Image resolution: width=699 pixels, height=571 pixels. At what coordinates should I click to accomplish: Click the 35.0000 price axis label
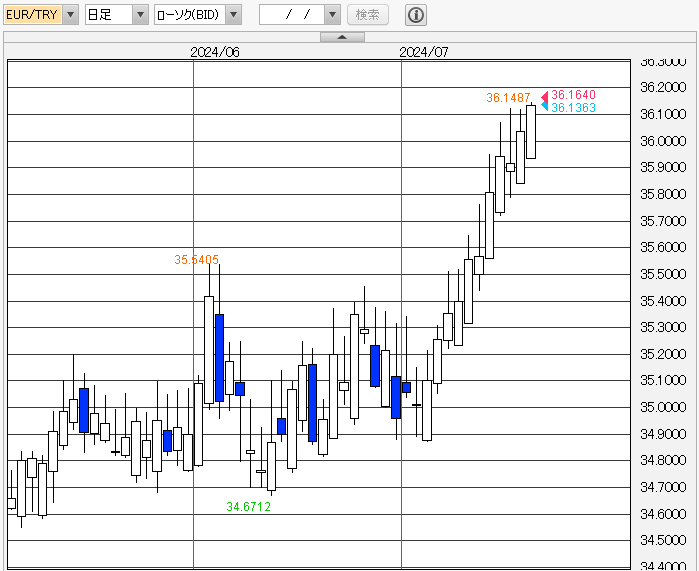coord(663,407)
